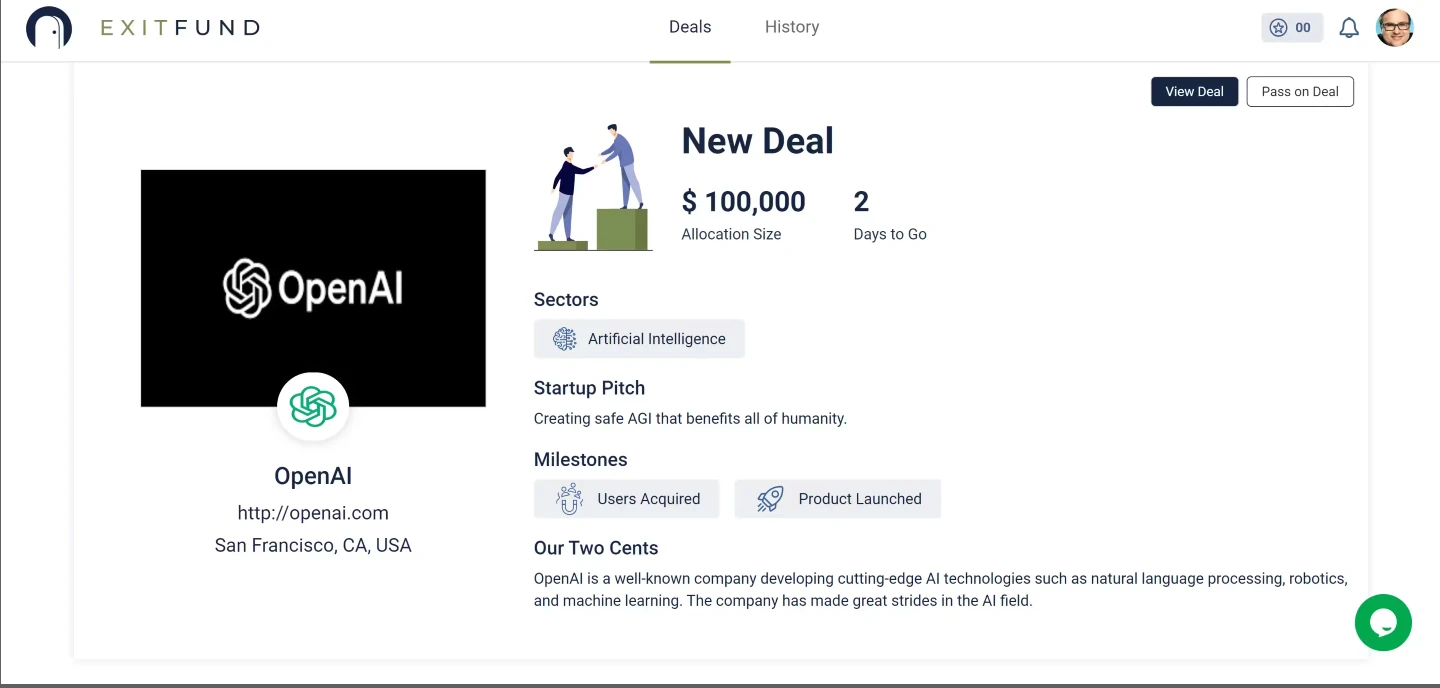Select the Product Launched milestone chip

coord(838,498)
